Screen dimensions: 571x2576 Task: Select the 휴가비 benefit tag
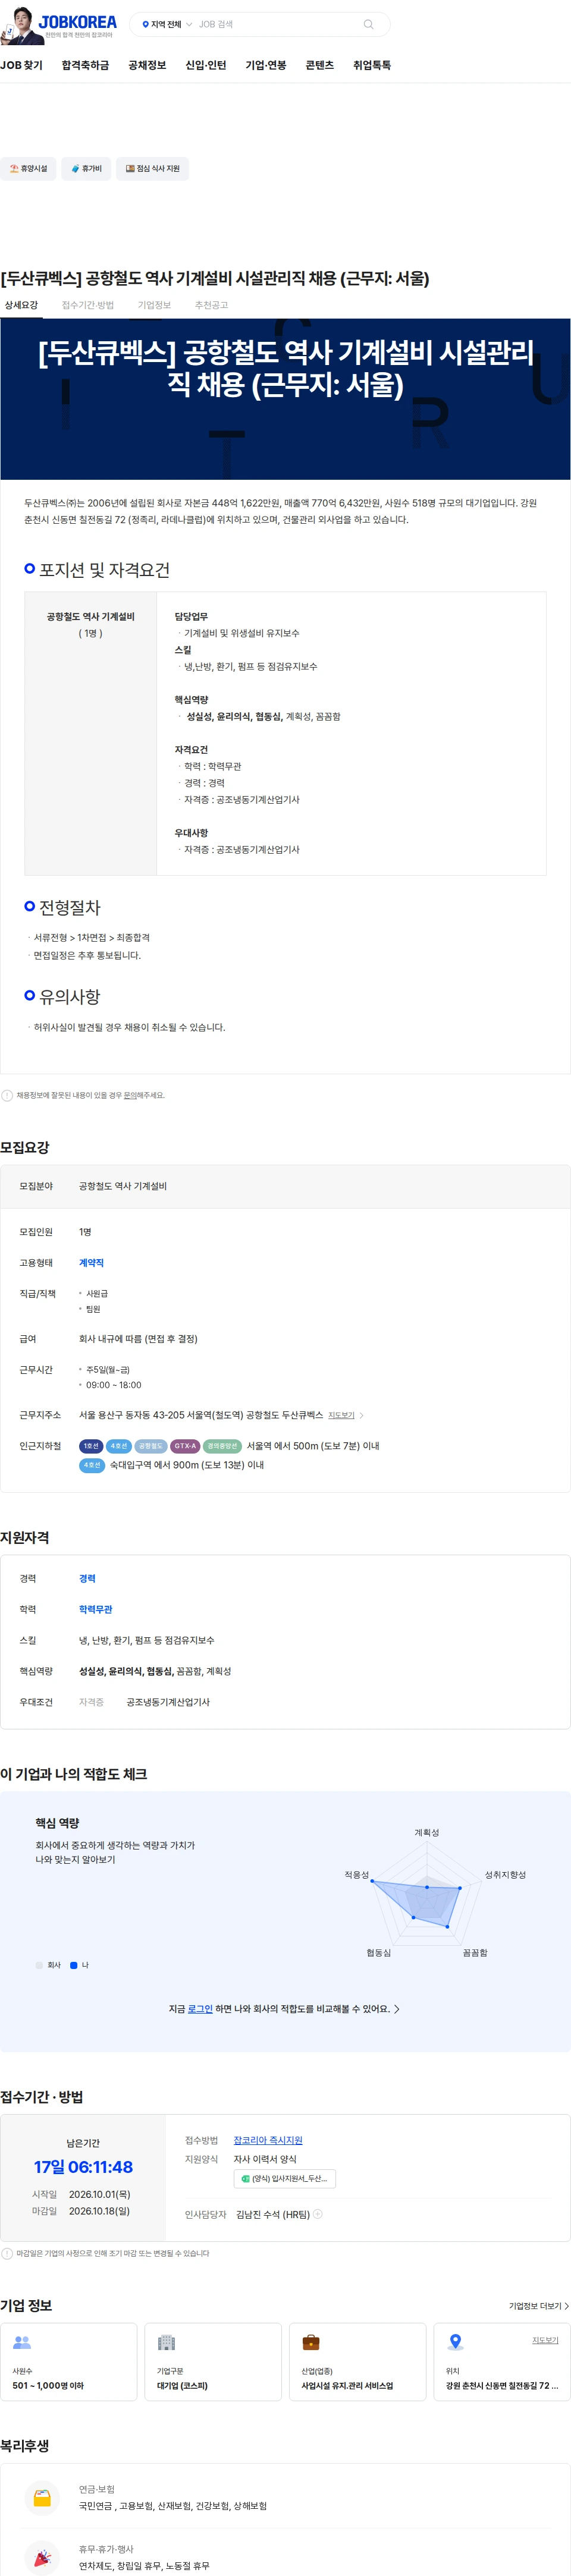pos(86,168)
